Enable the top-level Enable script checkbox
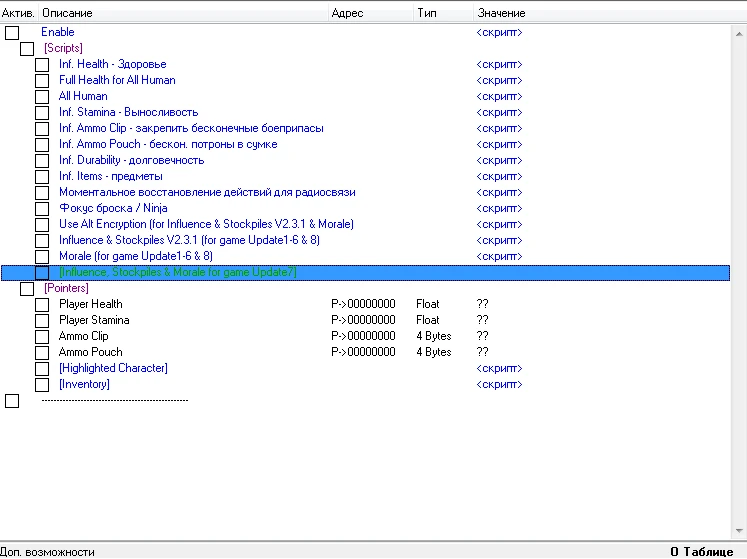The height and width of the screenshot is (559, 747). click(x=12, y=33)
